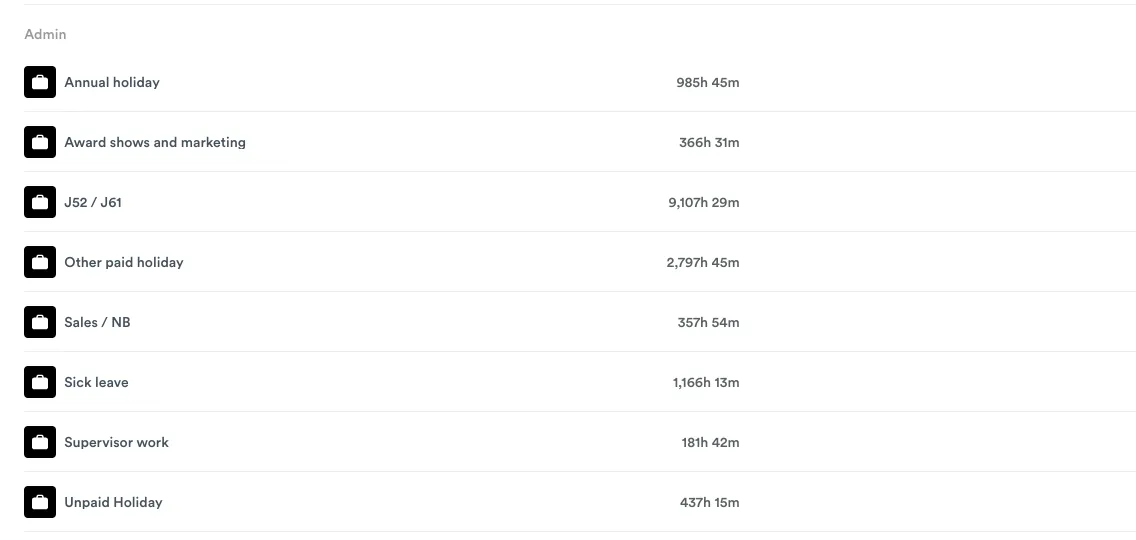Open the Other paid holiday entry
Image resolution: width=1136 pixels, height=540 pixels.
click(124, 262)
